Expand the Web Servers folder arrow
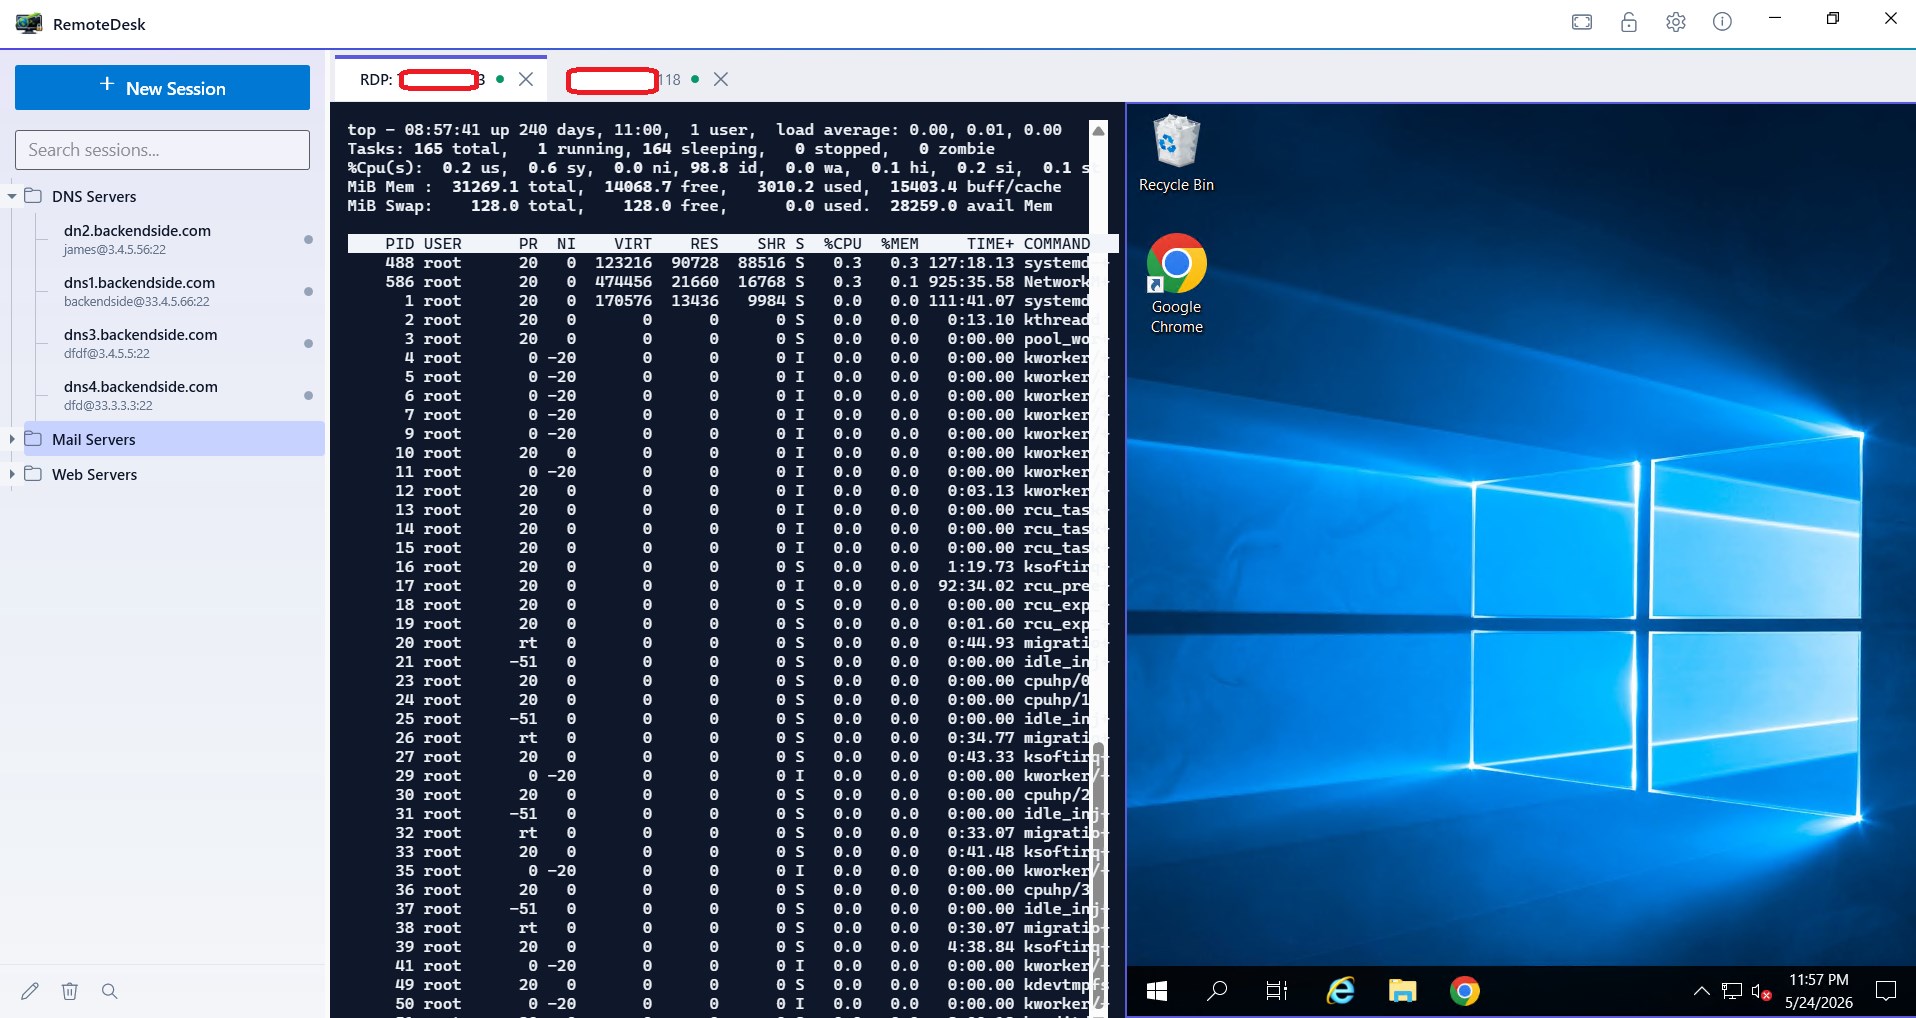The image size is (1916, 1018). 12,474
